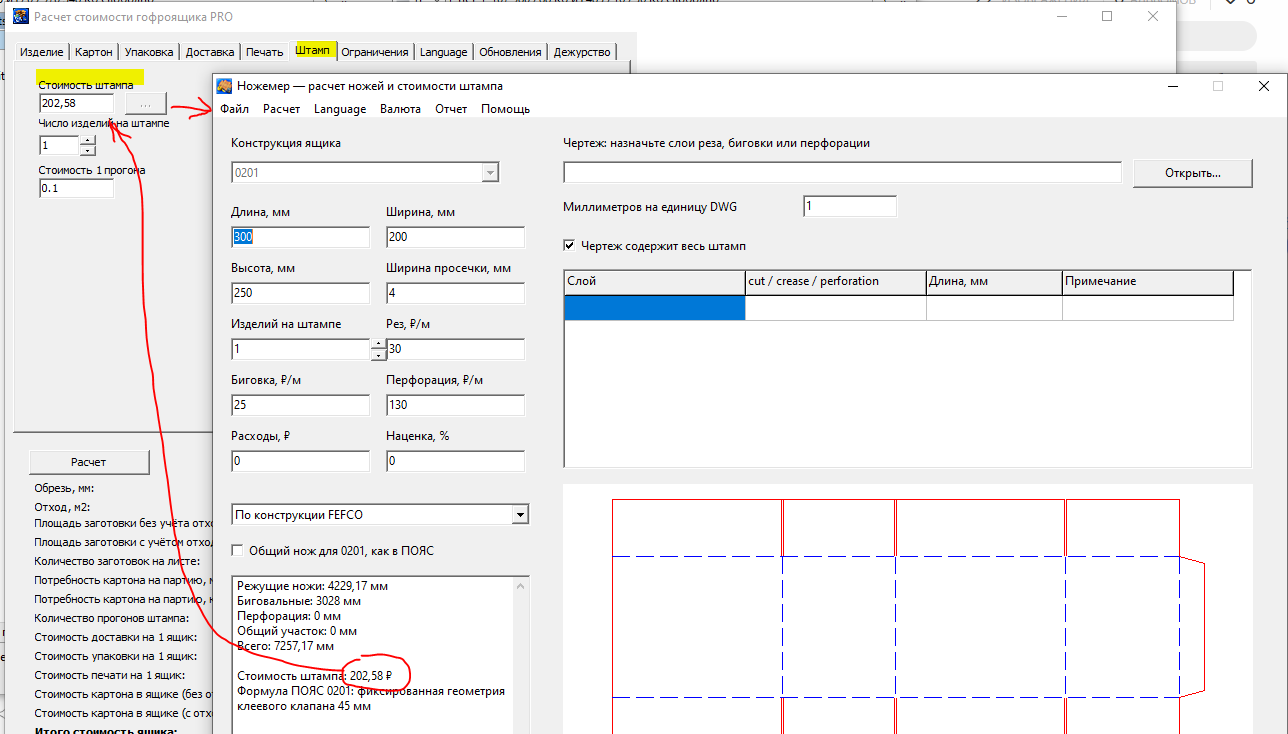Image resolution: width=1288 pixels, height=734 pixels.
Task: Click the Ширина, мм input field
Action: [x=455, y=237]
